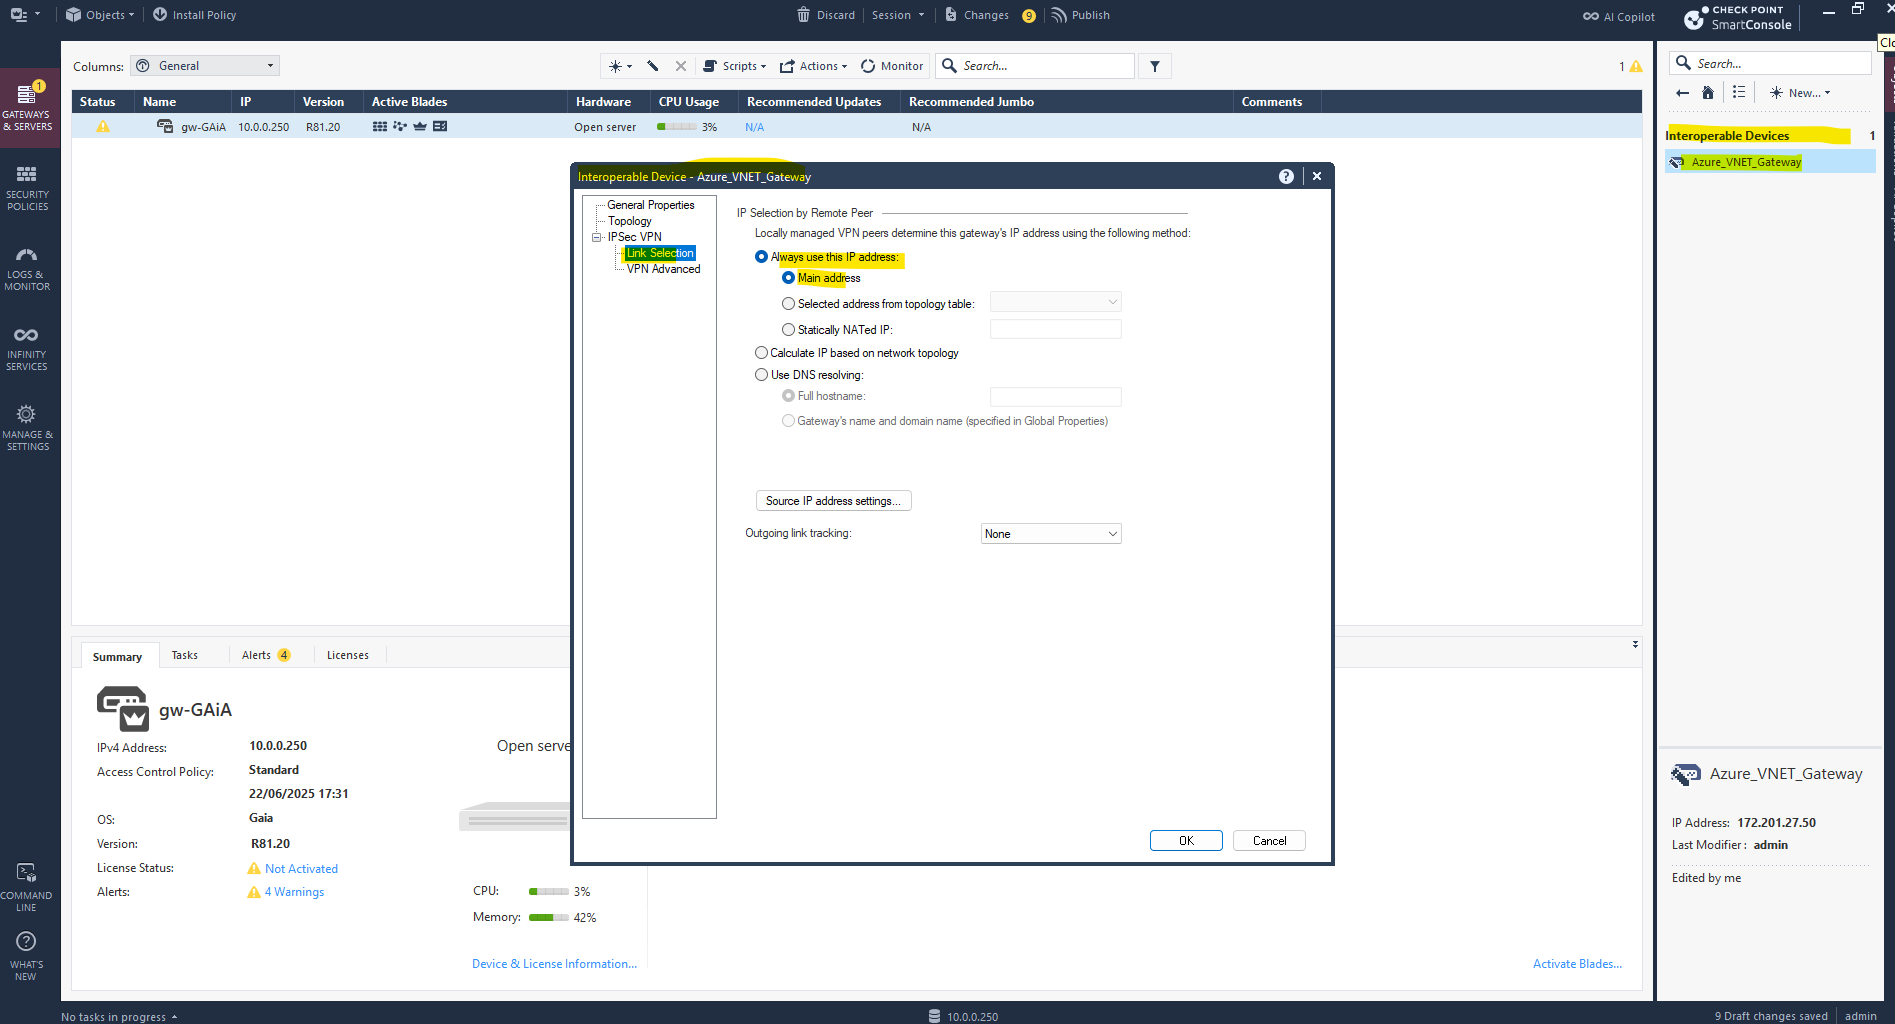Click the warning icon in gw-GAiA status
The width and height of the screenshot is (1895, 1024).
tap(103, 127)
